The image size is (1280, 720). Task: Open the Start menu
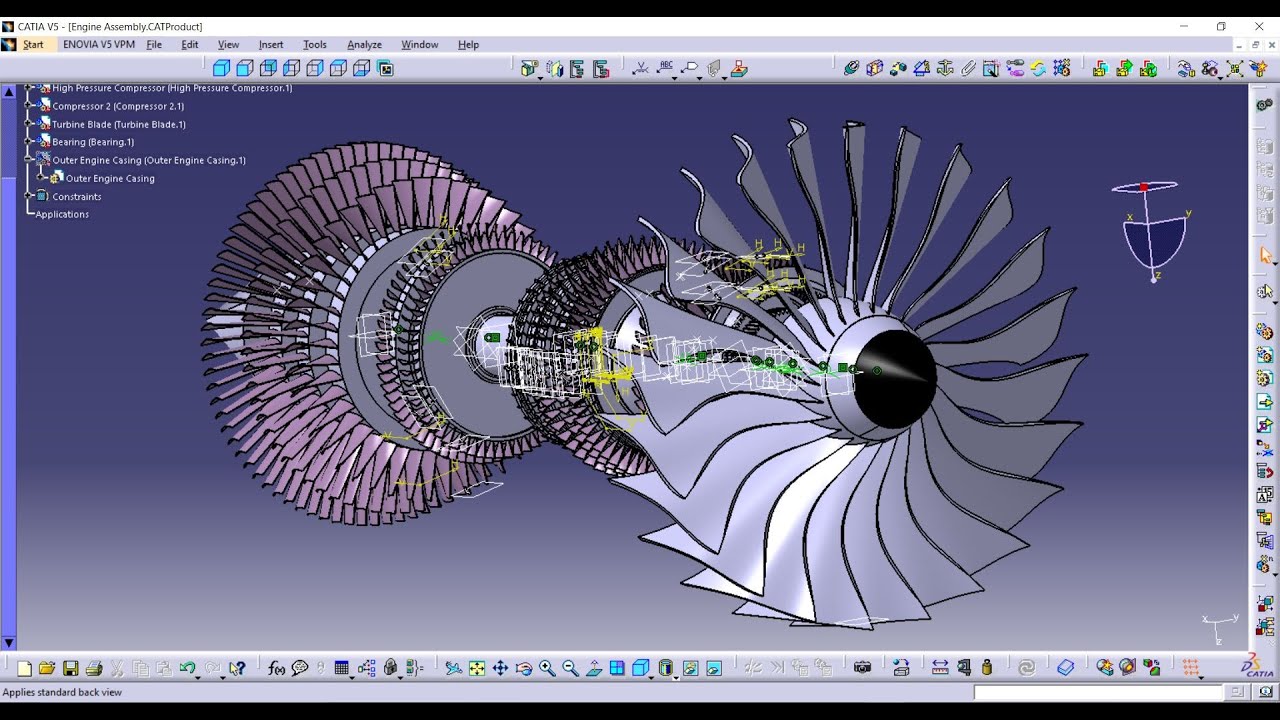pos(33,44)
